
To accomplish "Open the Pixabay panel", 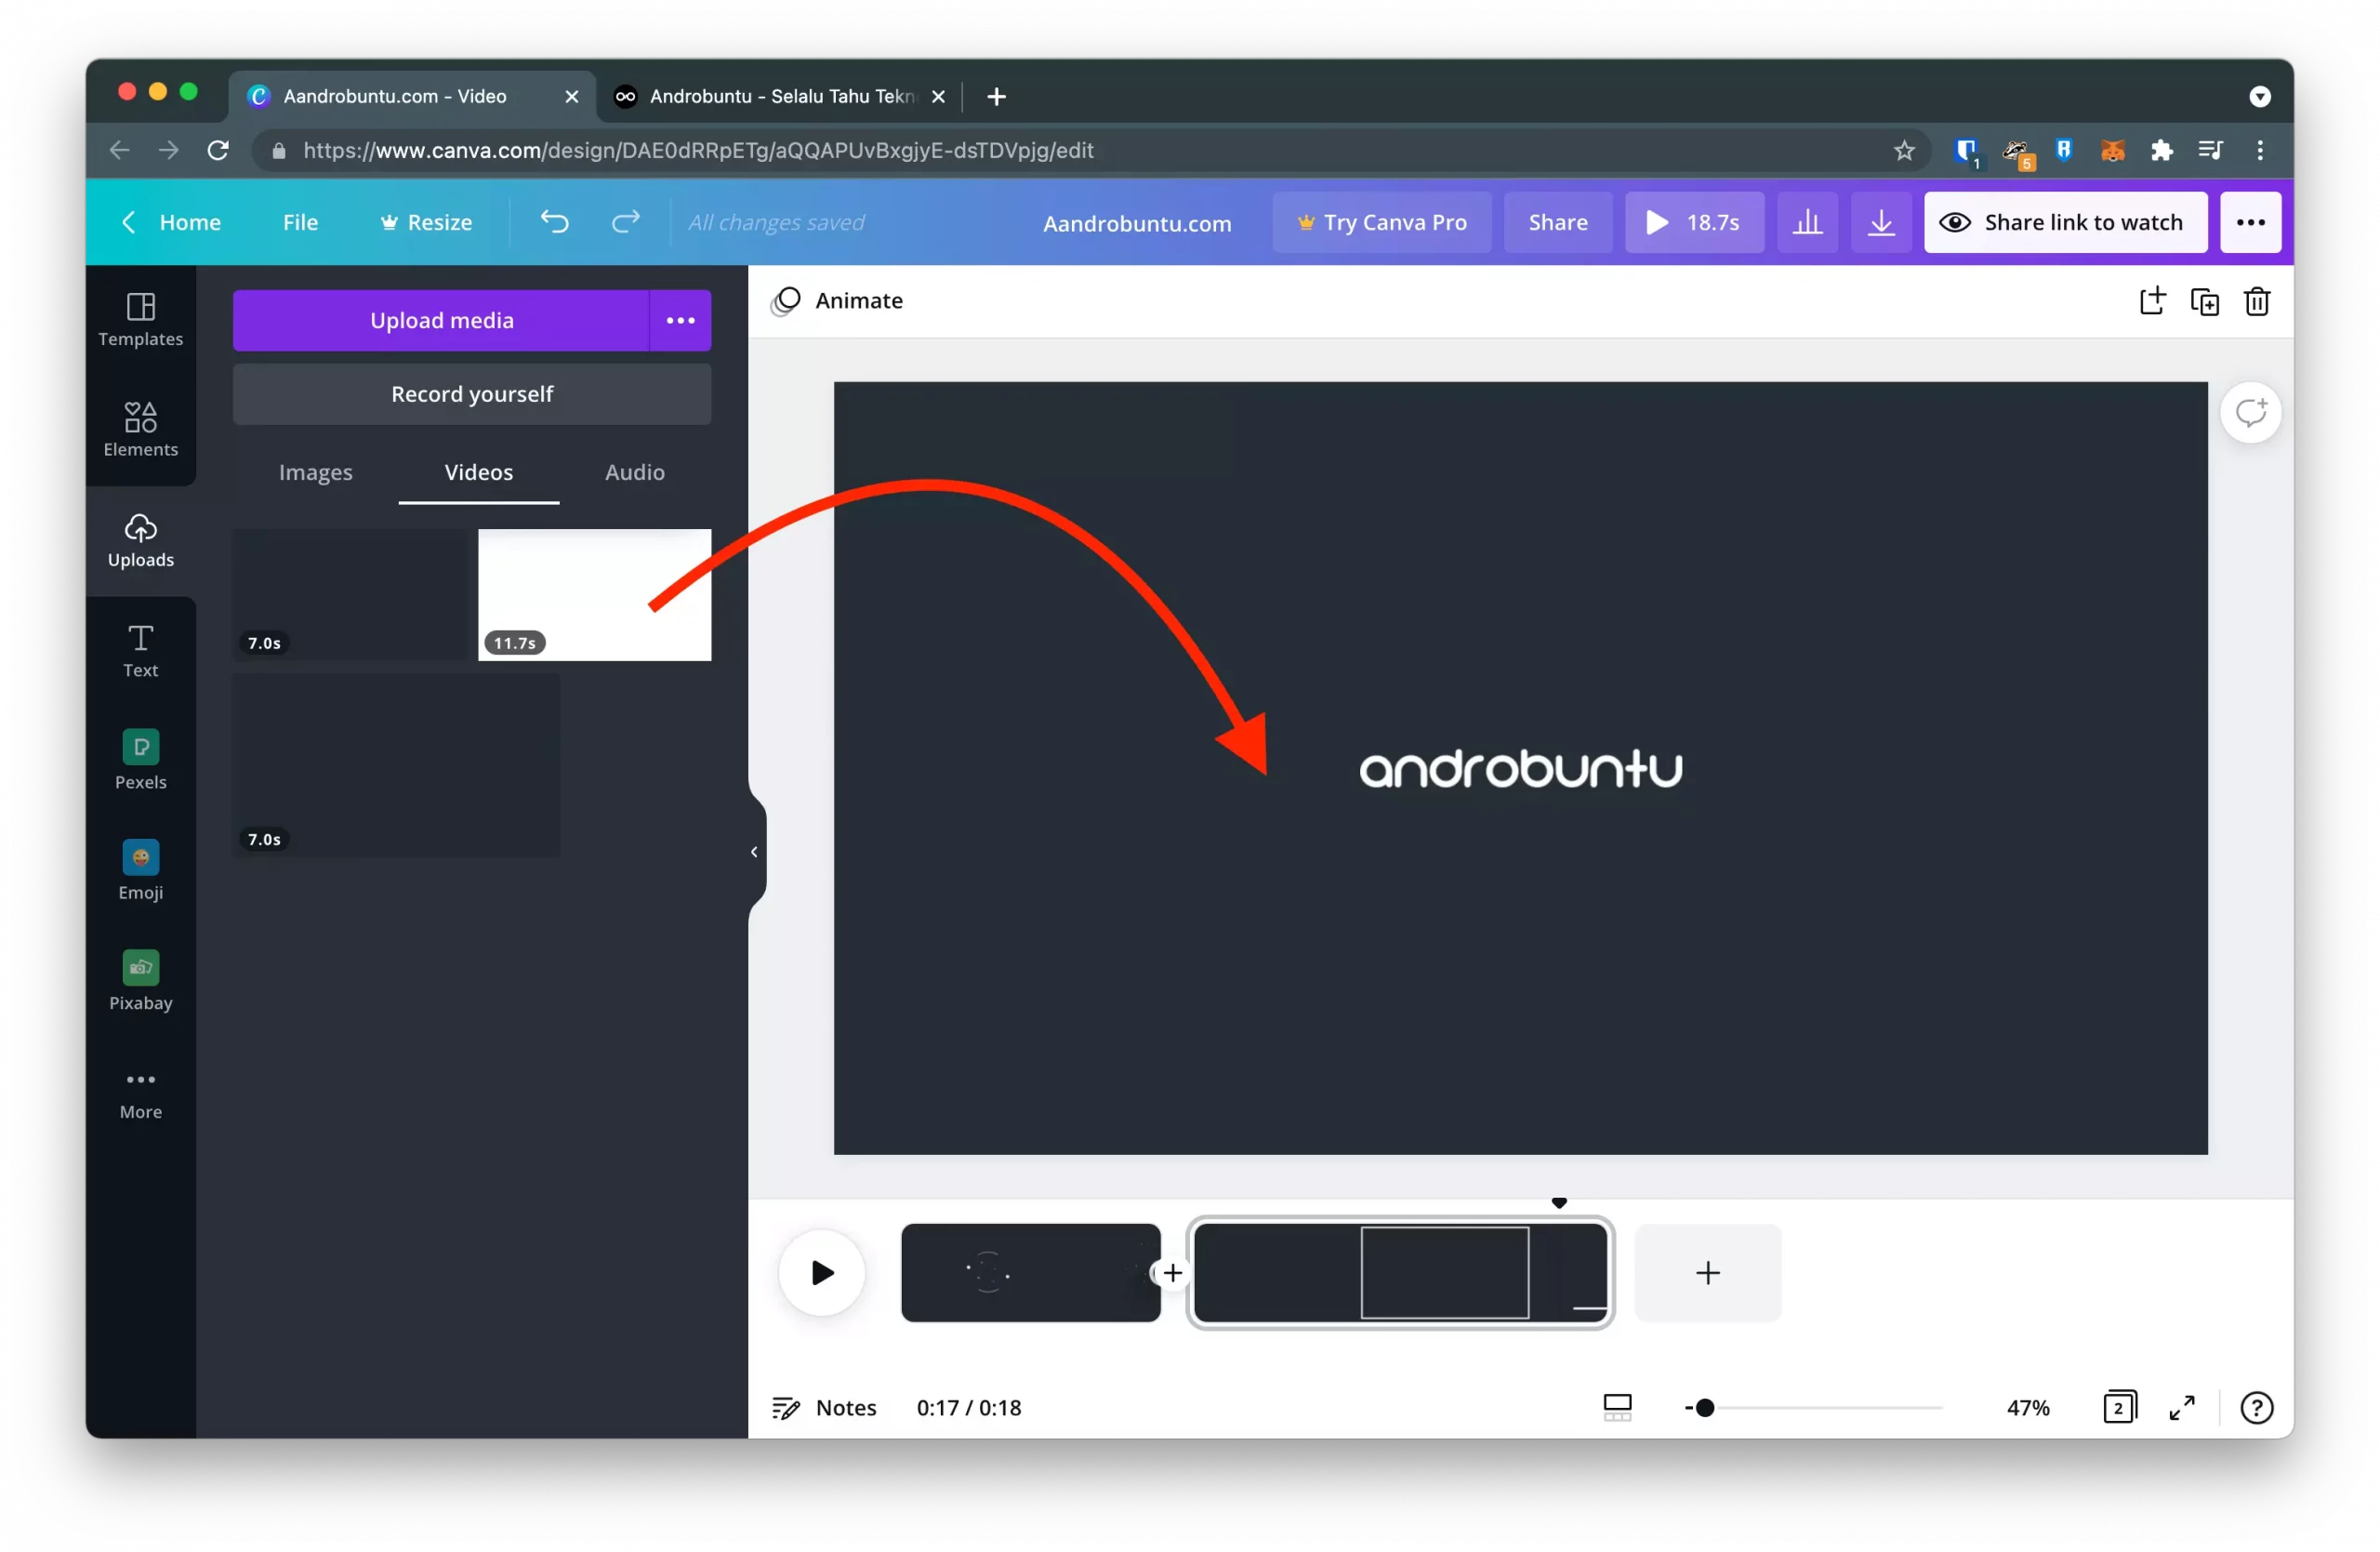I will point(140,980).
